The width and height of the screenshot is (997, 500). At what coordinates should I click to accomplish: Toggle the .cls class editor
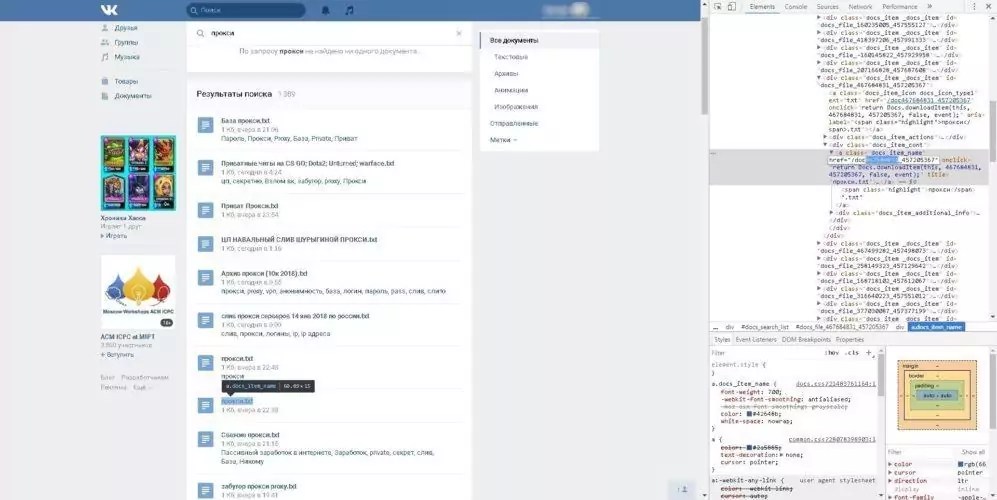coord(851,353)
